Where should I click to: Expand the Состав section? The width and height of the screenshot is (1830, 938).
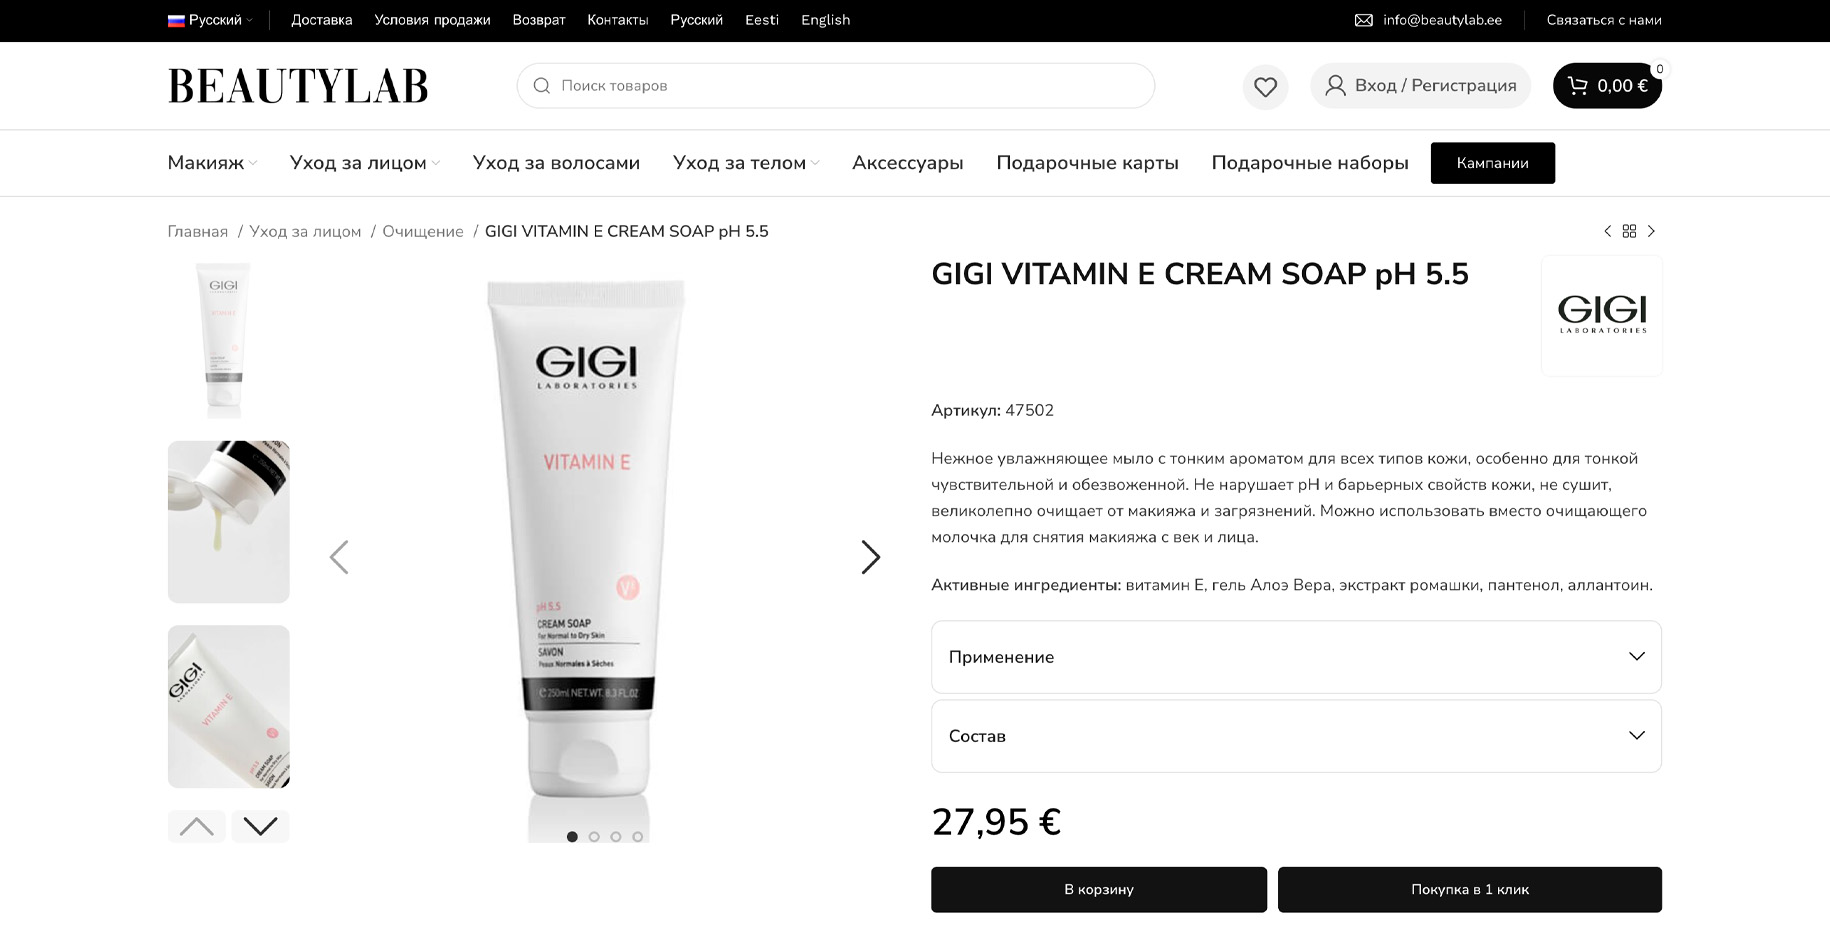point(1296,736)
